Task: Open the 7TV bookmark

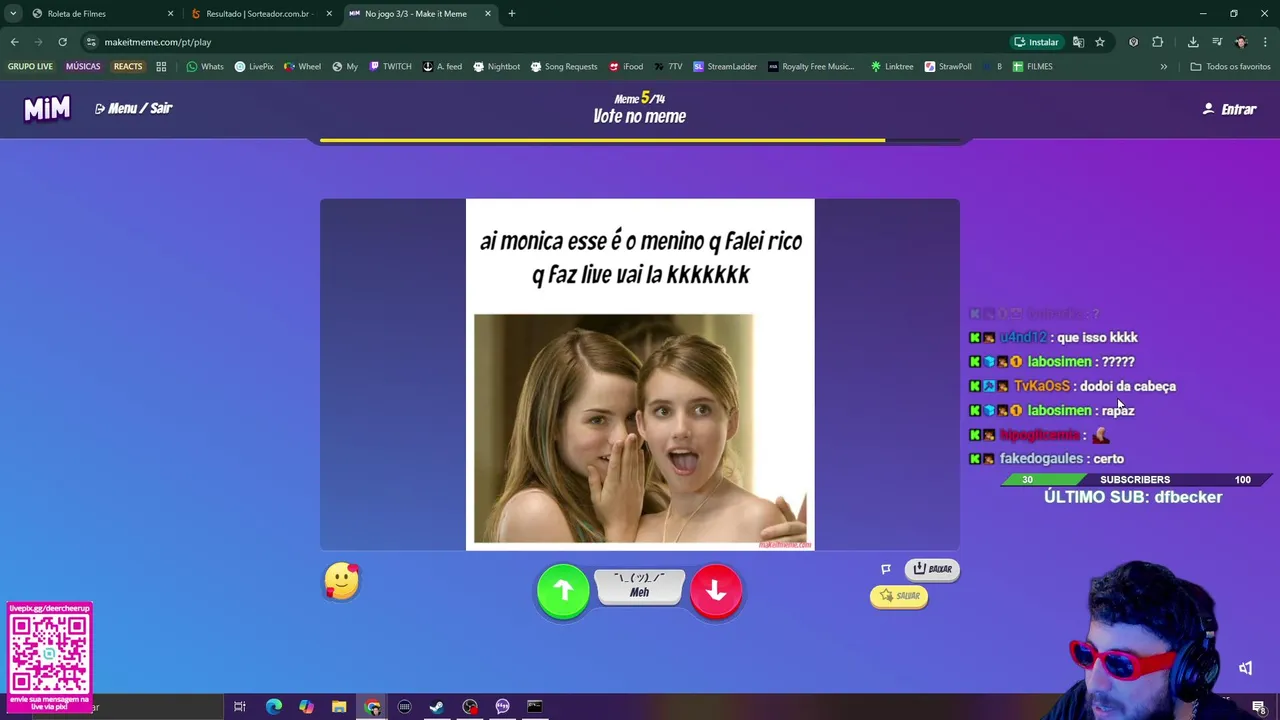Action: pos(668,67)
